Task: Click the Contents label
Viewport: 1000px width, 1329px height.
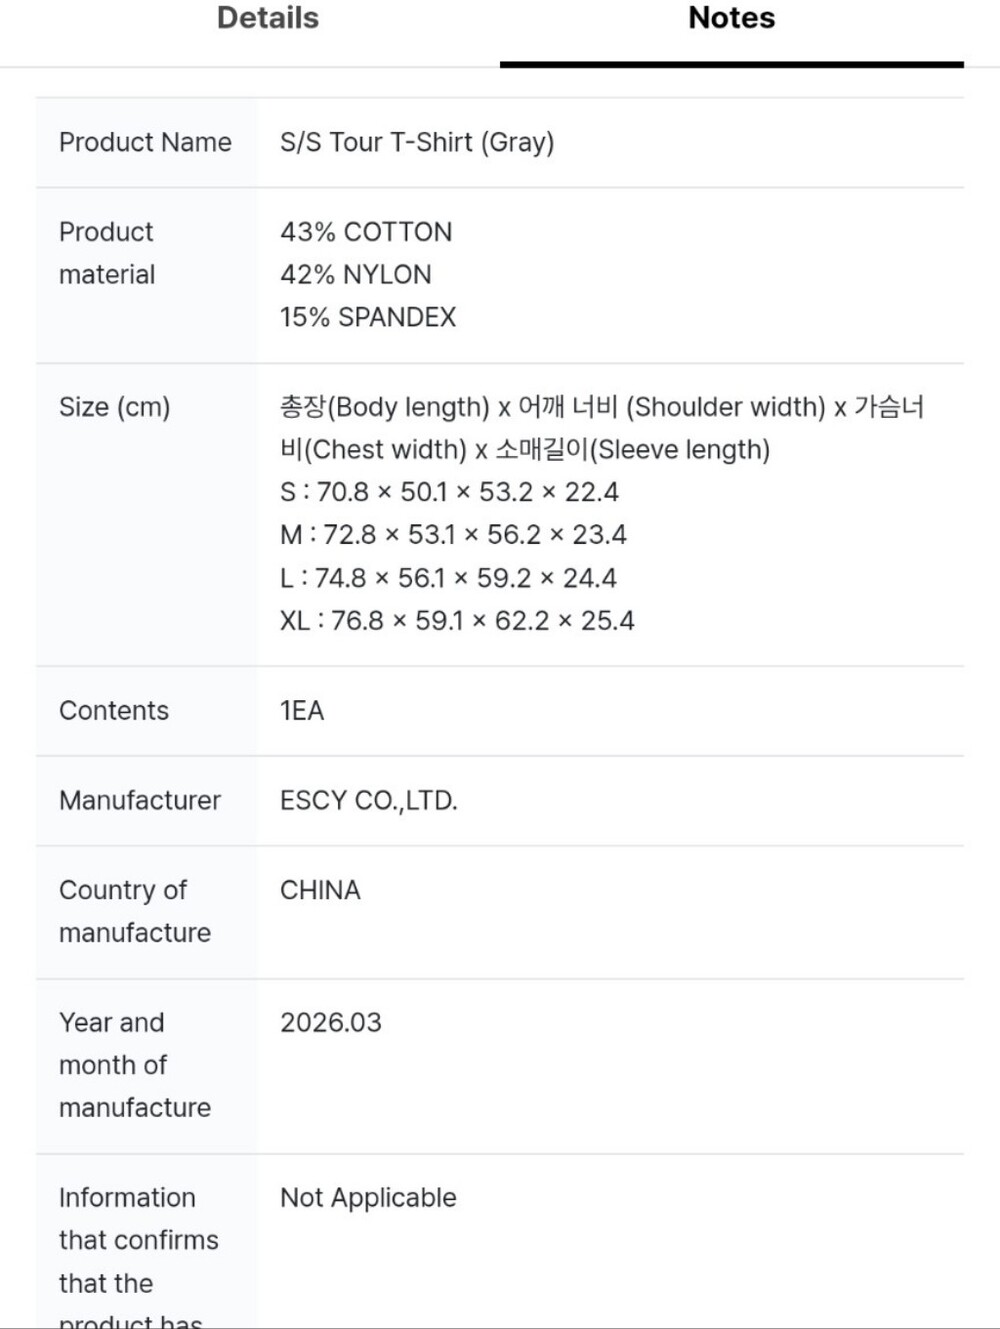Action: pyautogui.click(x=114, y=711)
